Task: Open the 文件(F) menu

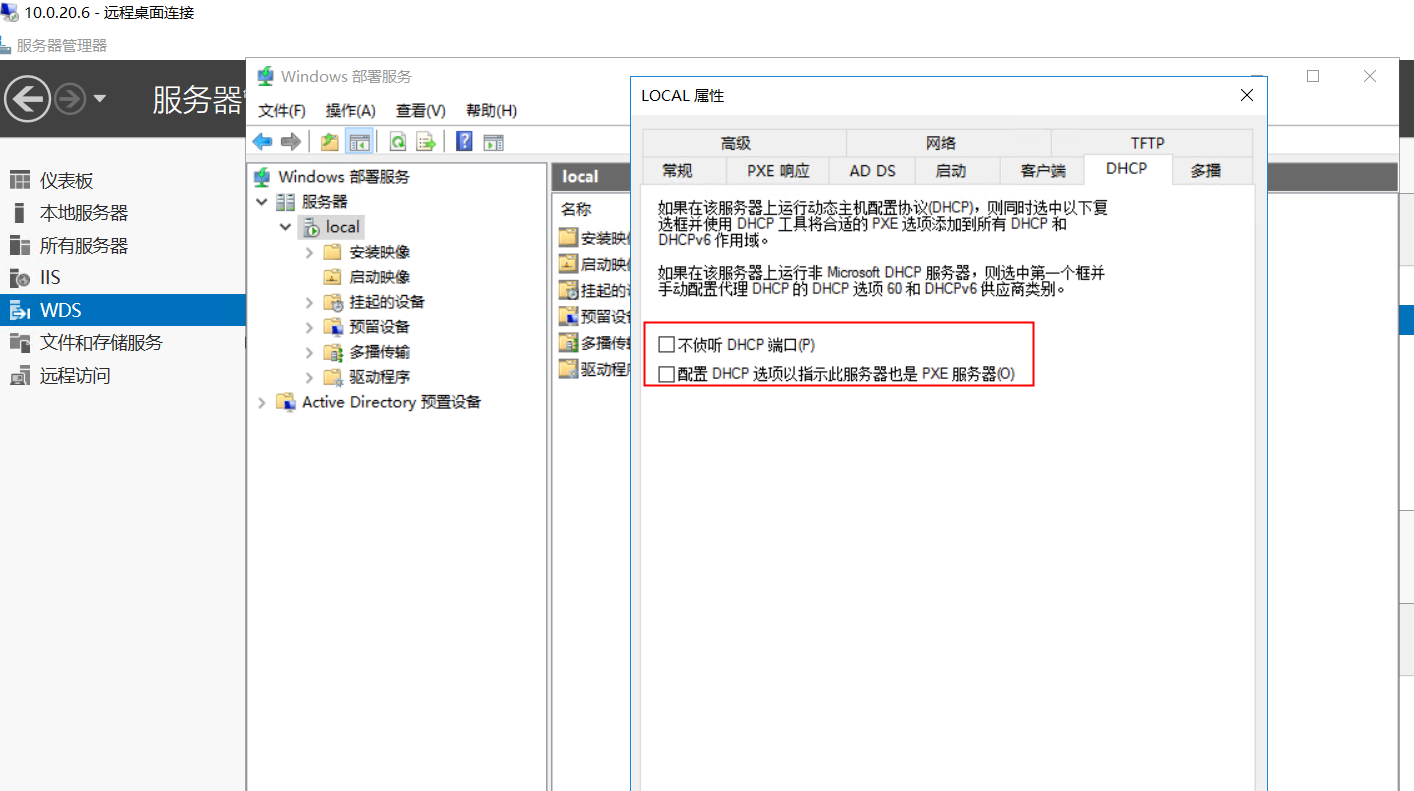Action: pyautogui.click(x=282, y=111)
